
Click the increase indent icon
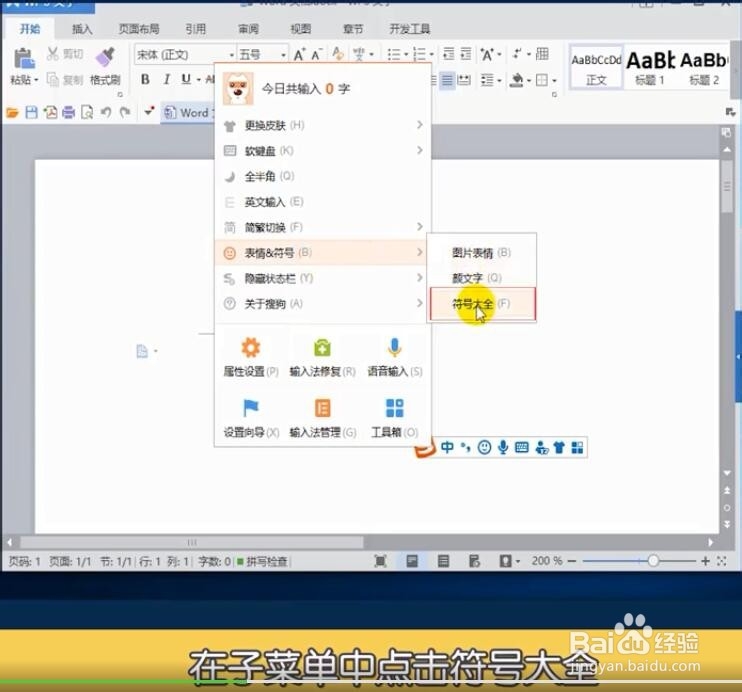[x=466, y=54]
